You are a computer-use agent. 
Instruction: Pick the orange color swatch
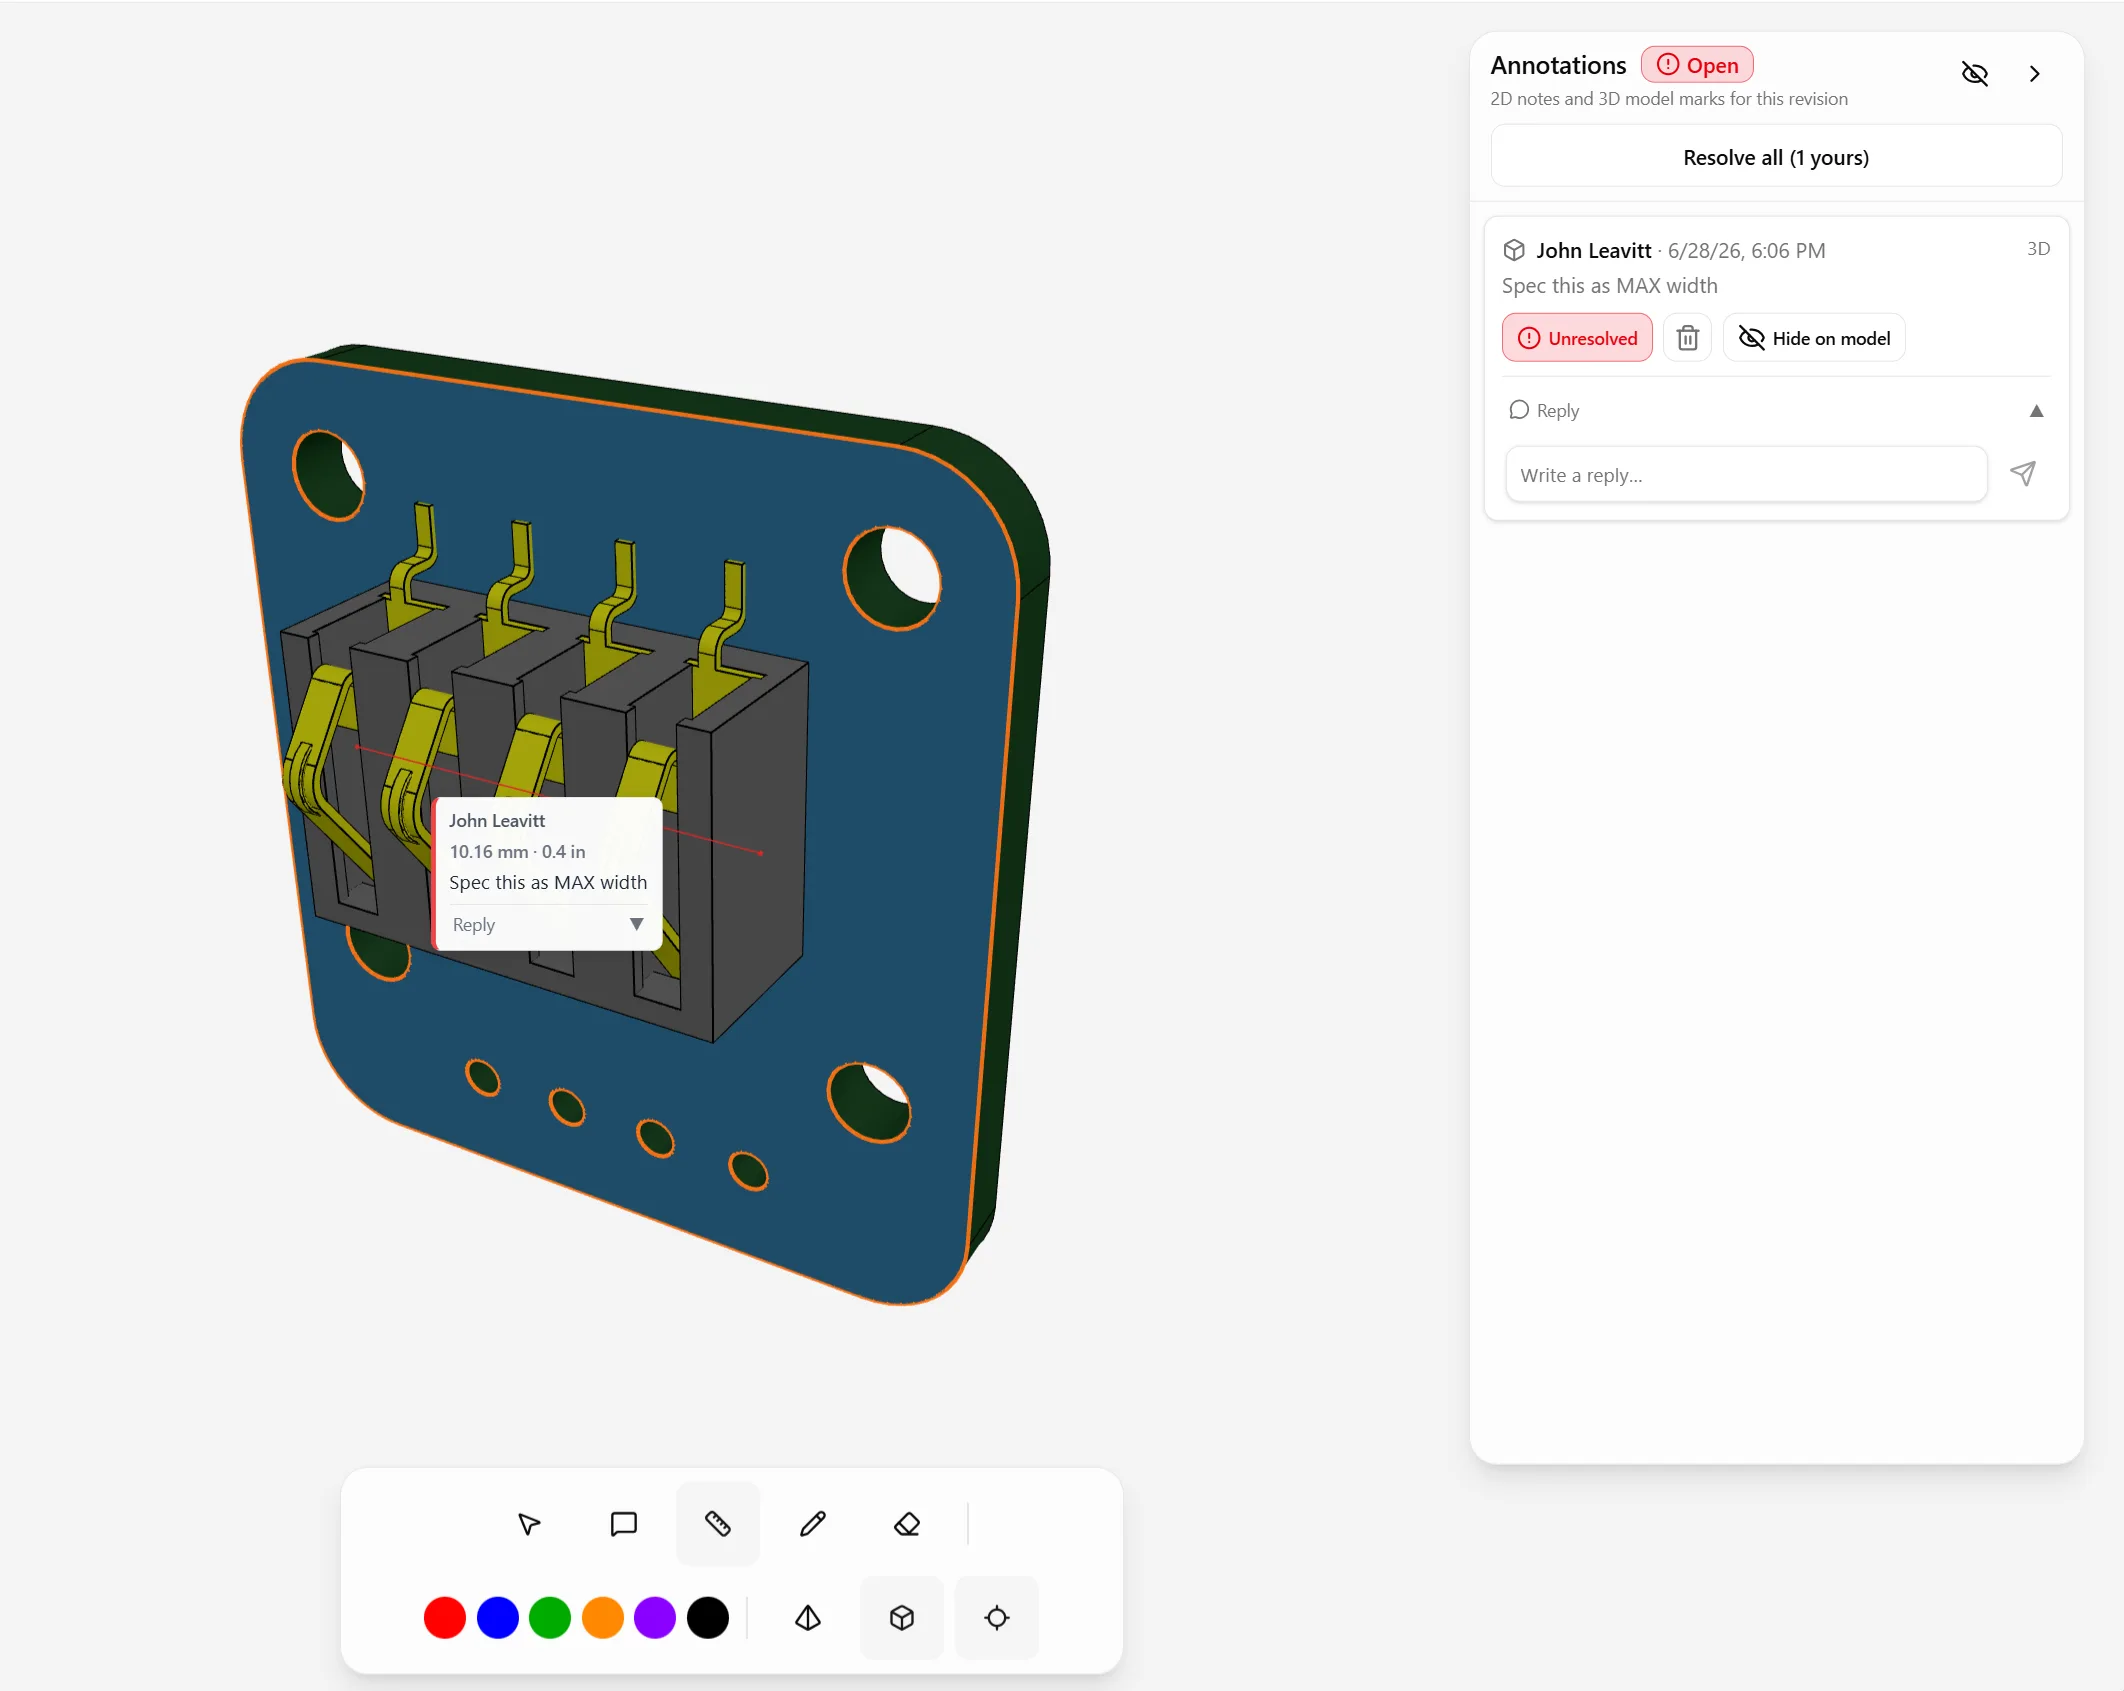(603, 1618)
